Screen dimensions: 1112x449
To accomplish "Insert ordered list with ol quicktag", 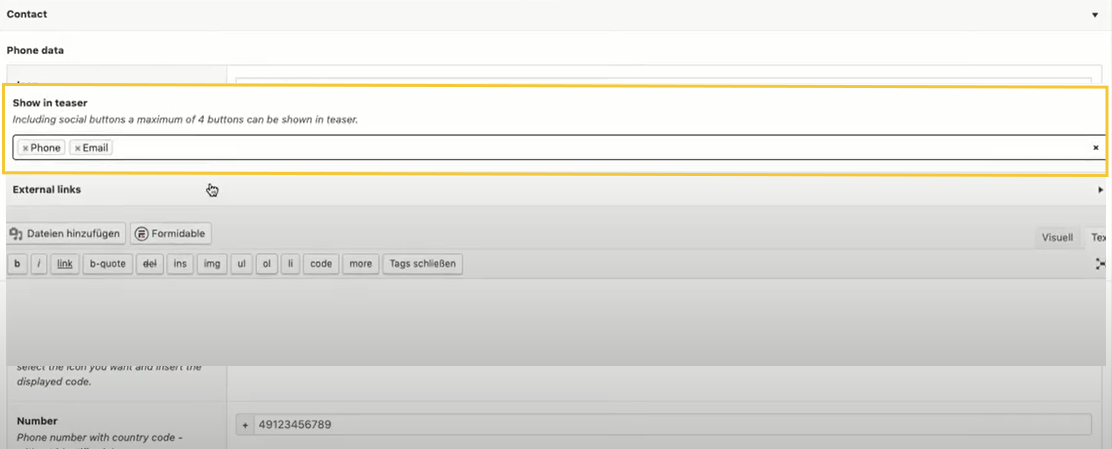I will click(266, 264).
